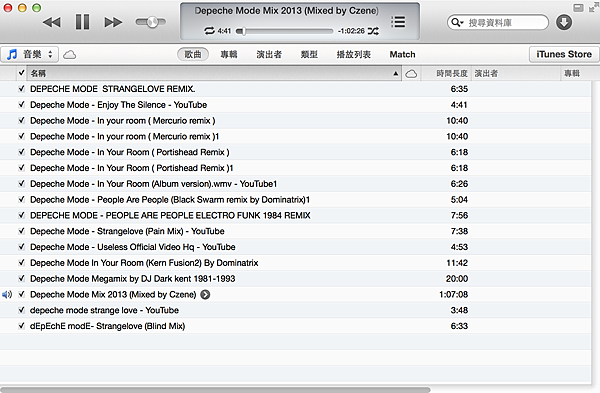Skip to next track button
The height and width of the screenshot is (393, 600).
click(x=113, y=22)
